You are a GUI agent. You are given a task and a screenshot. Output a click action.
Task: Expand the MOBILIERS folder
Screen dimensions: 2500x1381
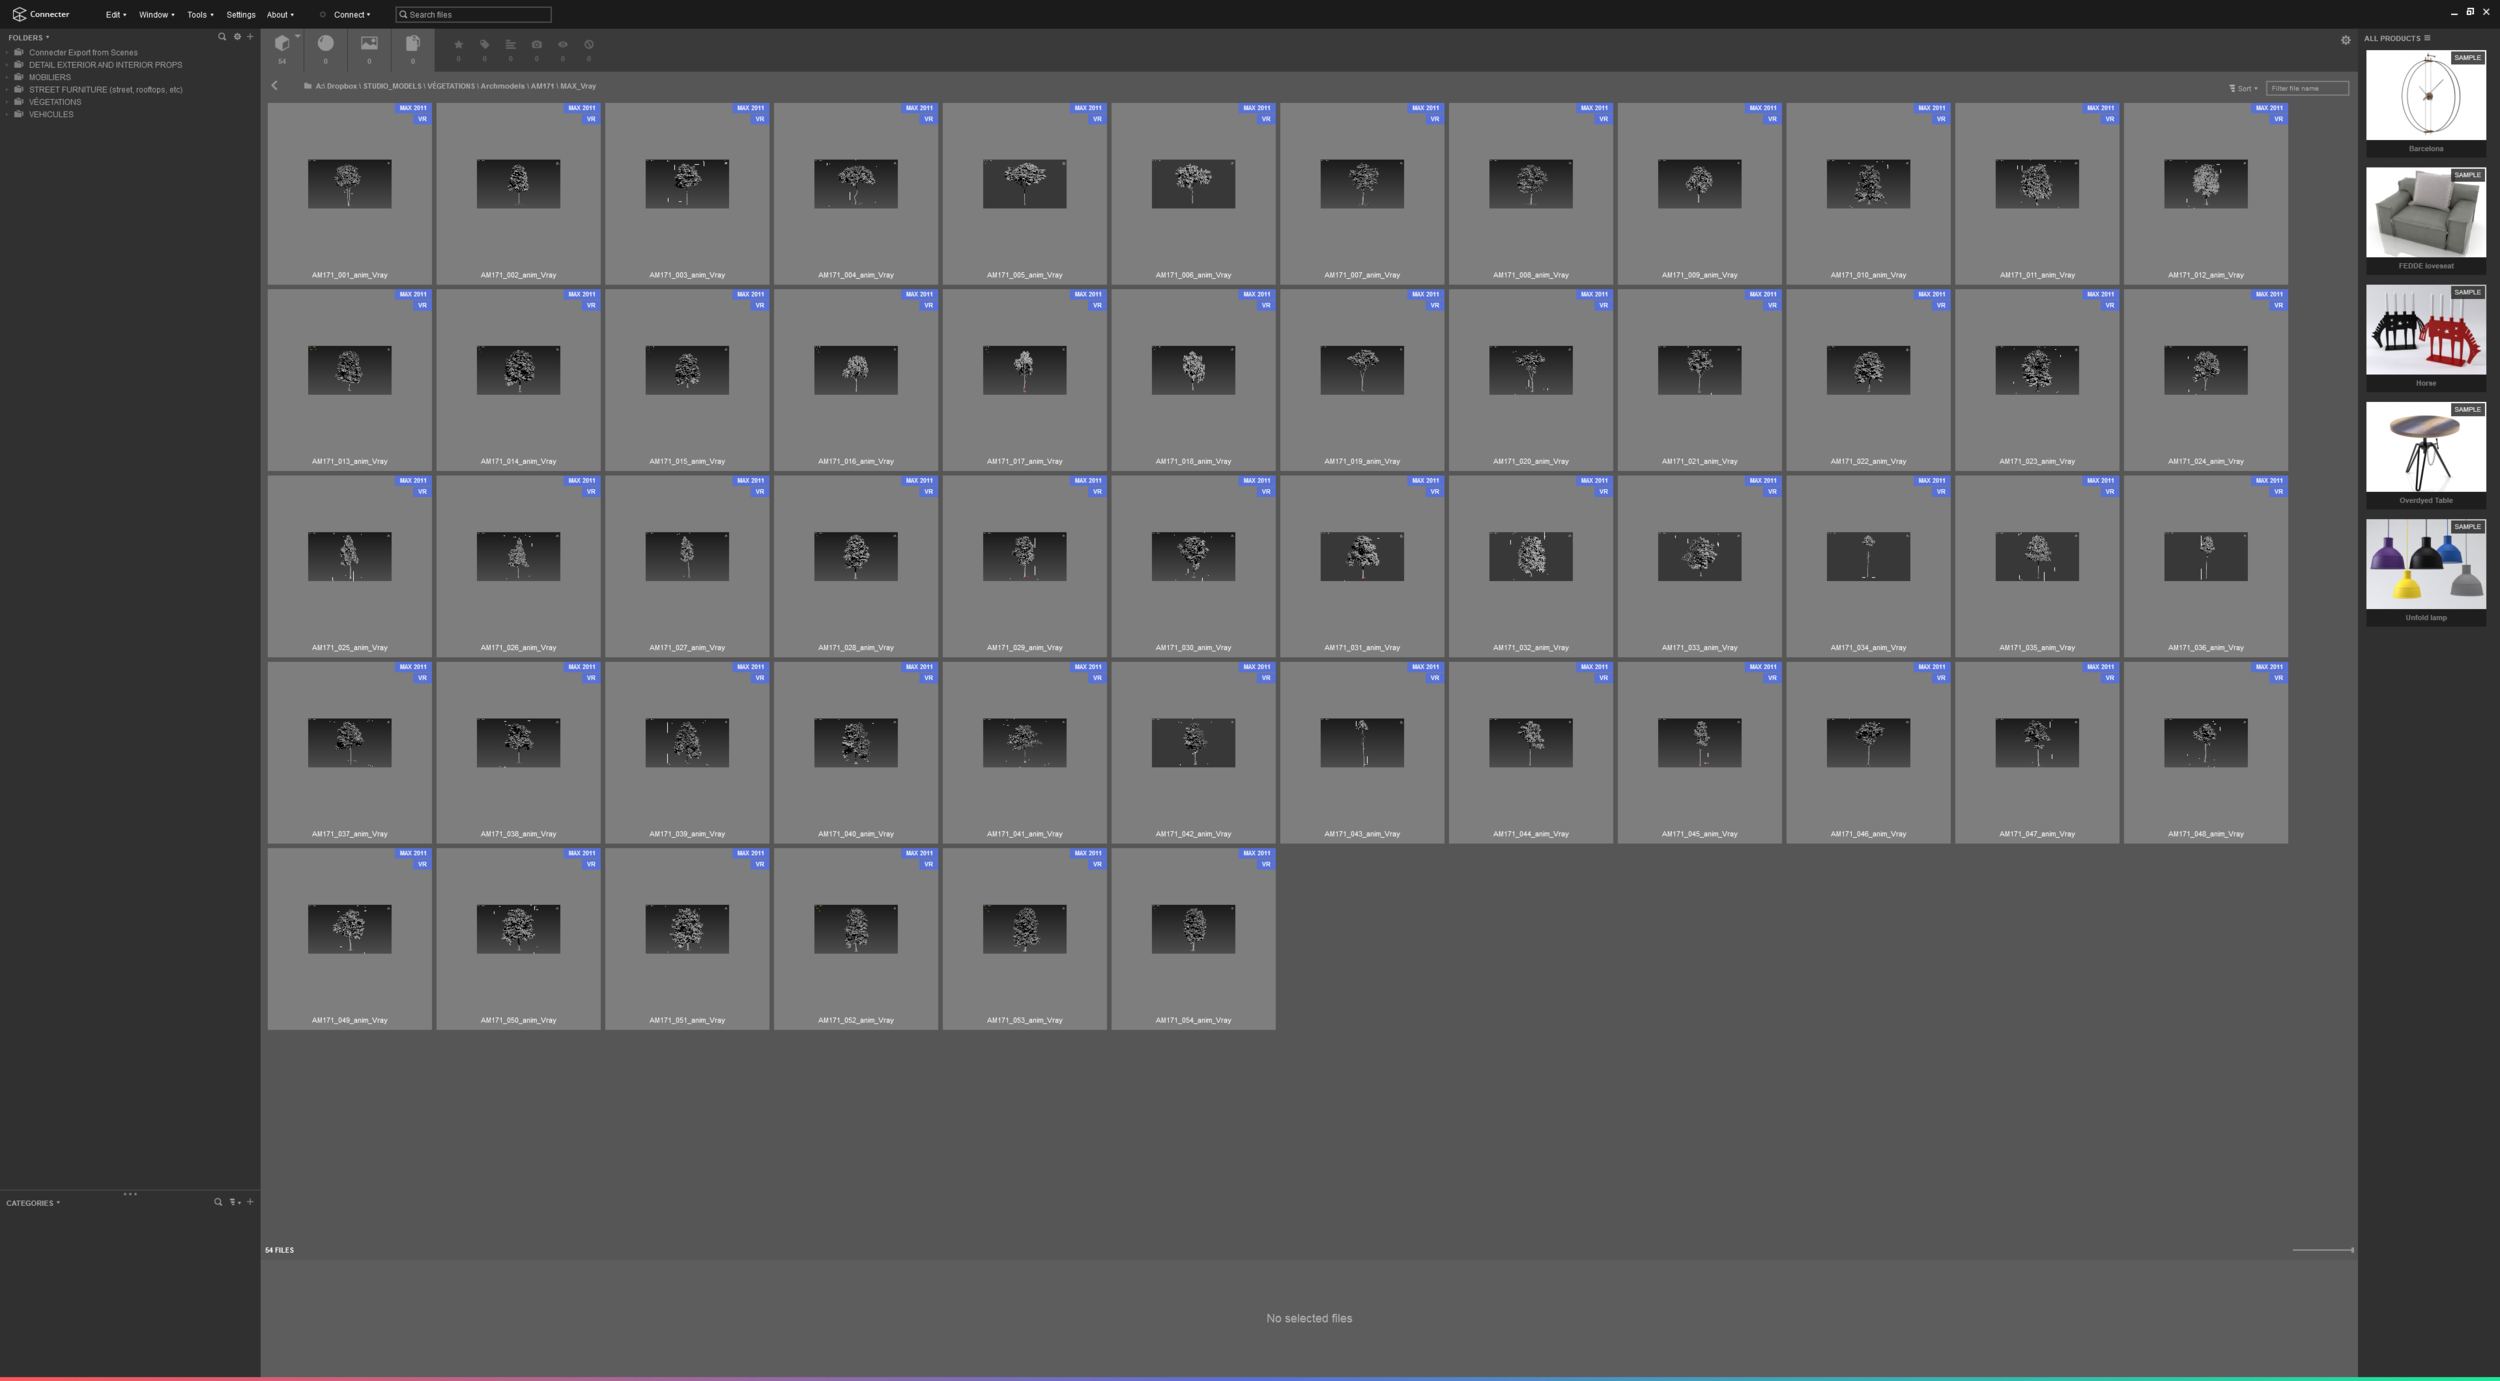tap(7, 77)
